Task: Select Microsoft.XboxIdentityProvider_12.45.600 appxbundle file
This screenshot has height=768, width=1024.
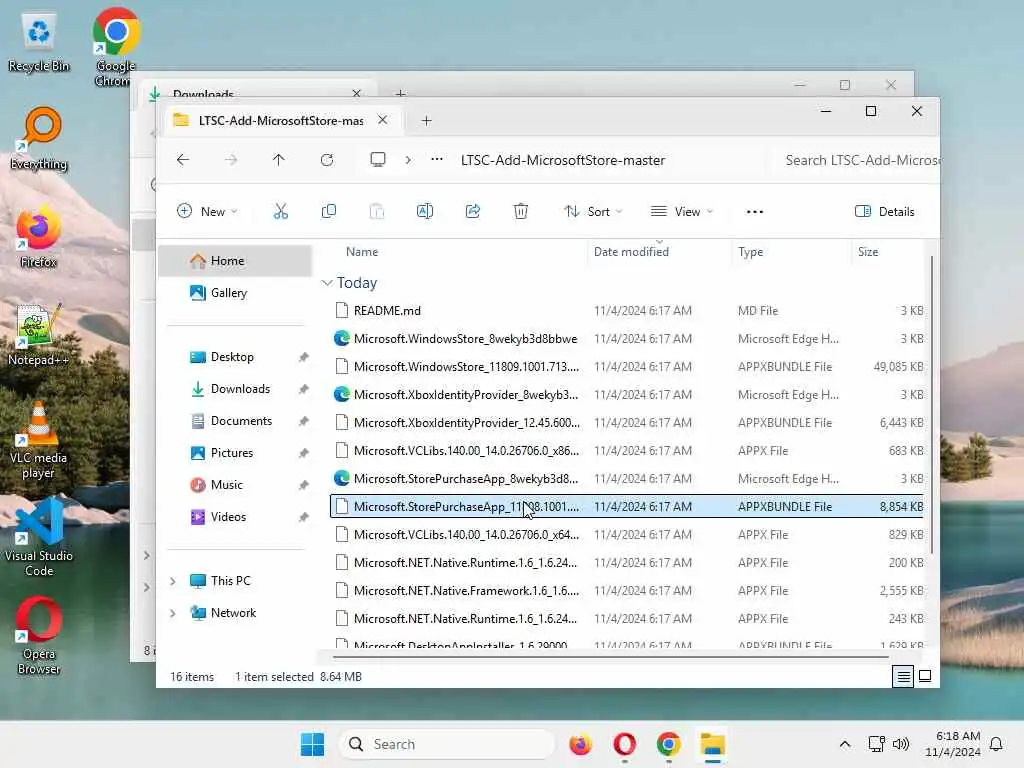Action: pos(627,423)
